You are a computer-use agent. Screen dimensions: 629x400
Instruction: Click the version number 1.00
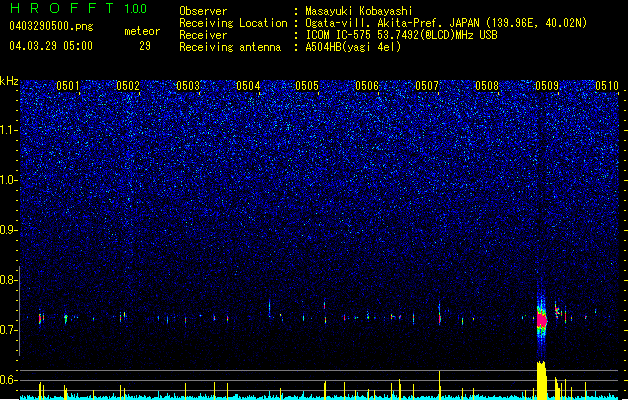pyautogui.click(x=136, y=9)
